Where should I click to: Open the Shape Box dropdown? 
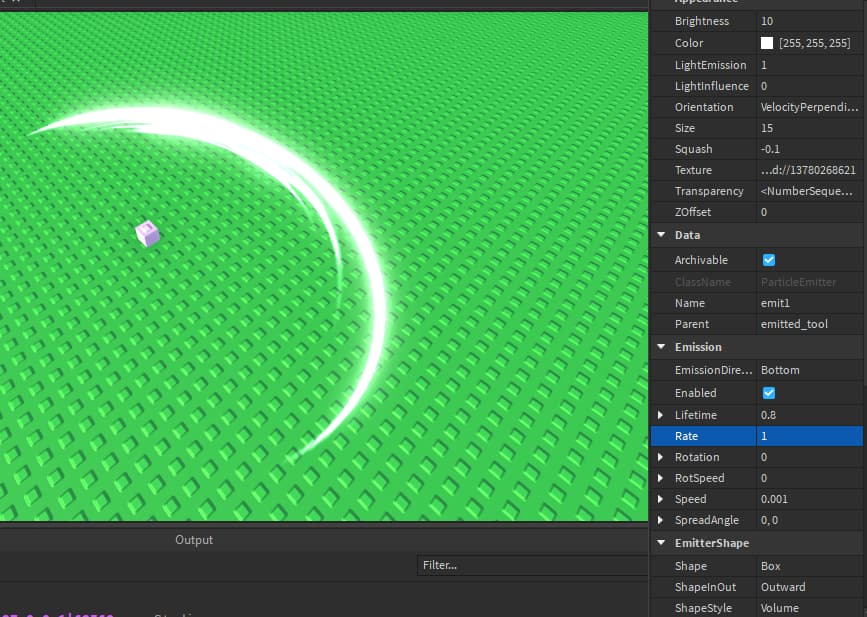pos(808,566)
